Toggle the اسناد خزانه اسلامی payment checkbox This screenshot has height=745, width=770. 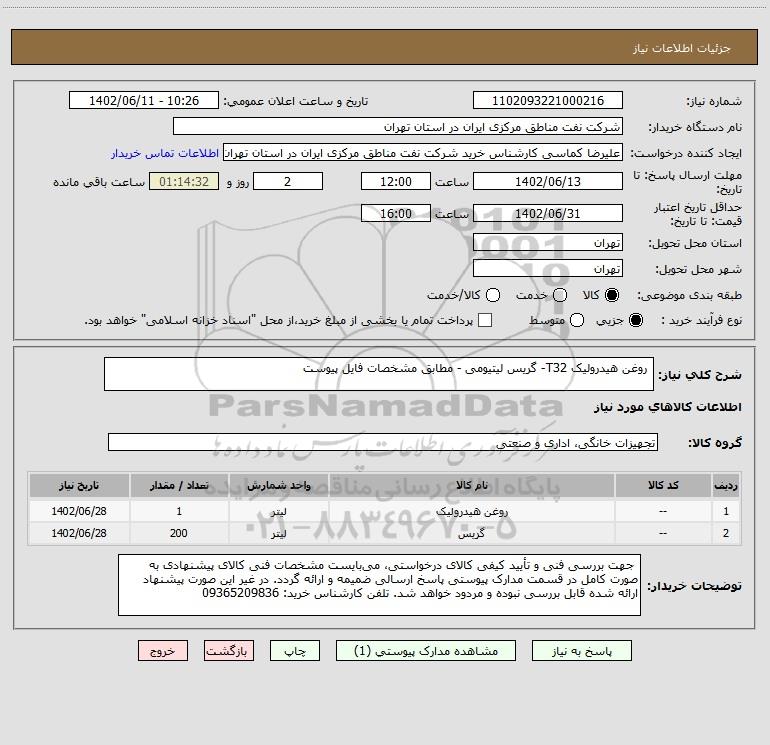(485, 320)
